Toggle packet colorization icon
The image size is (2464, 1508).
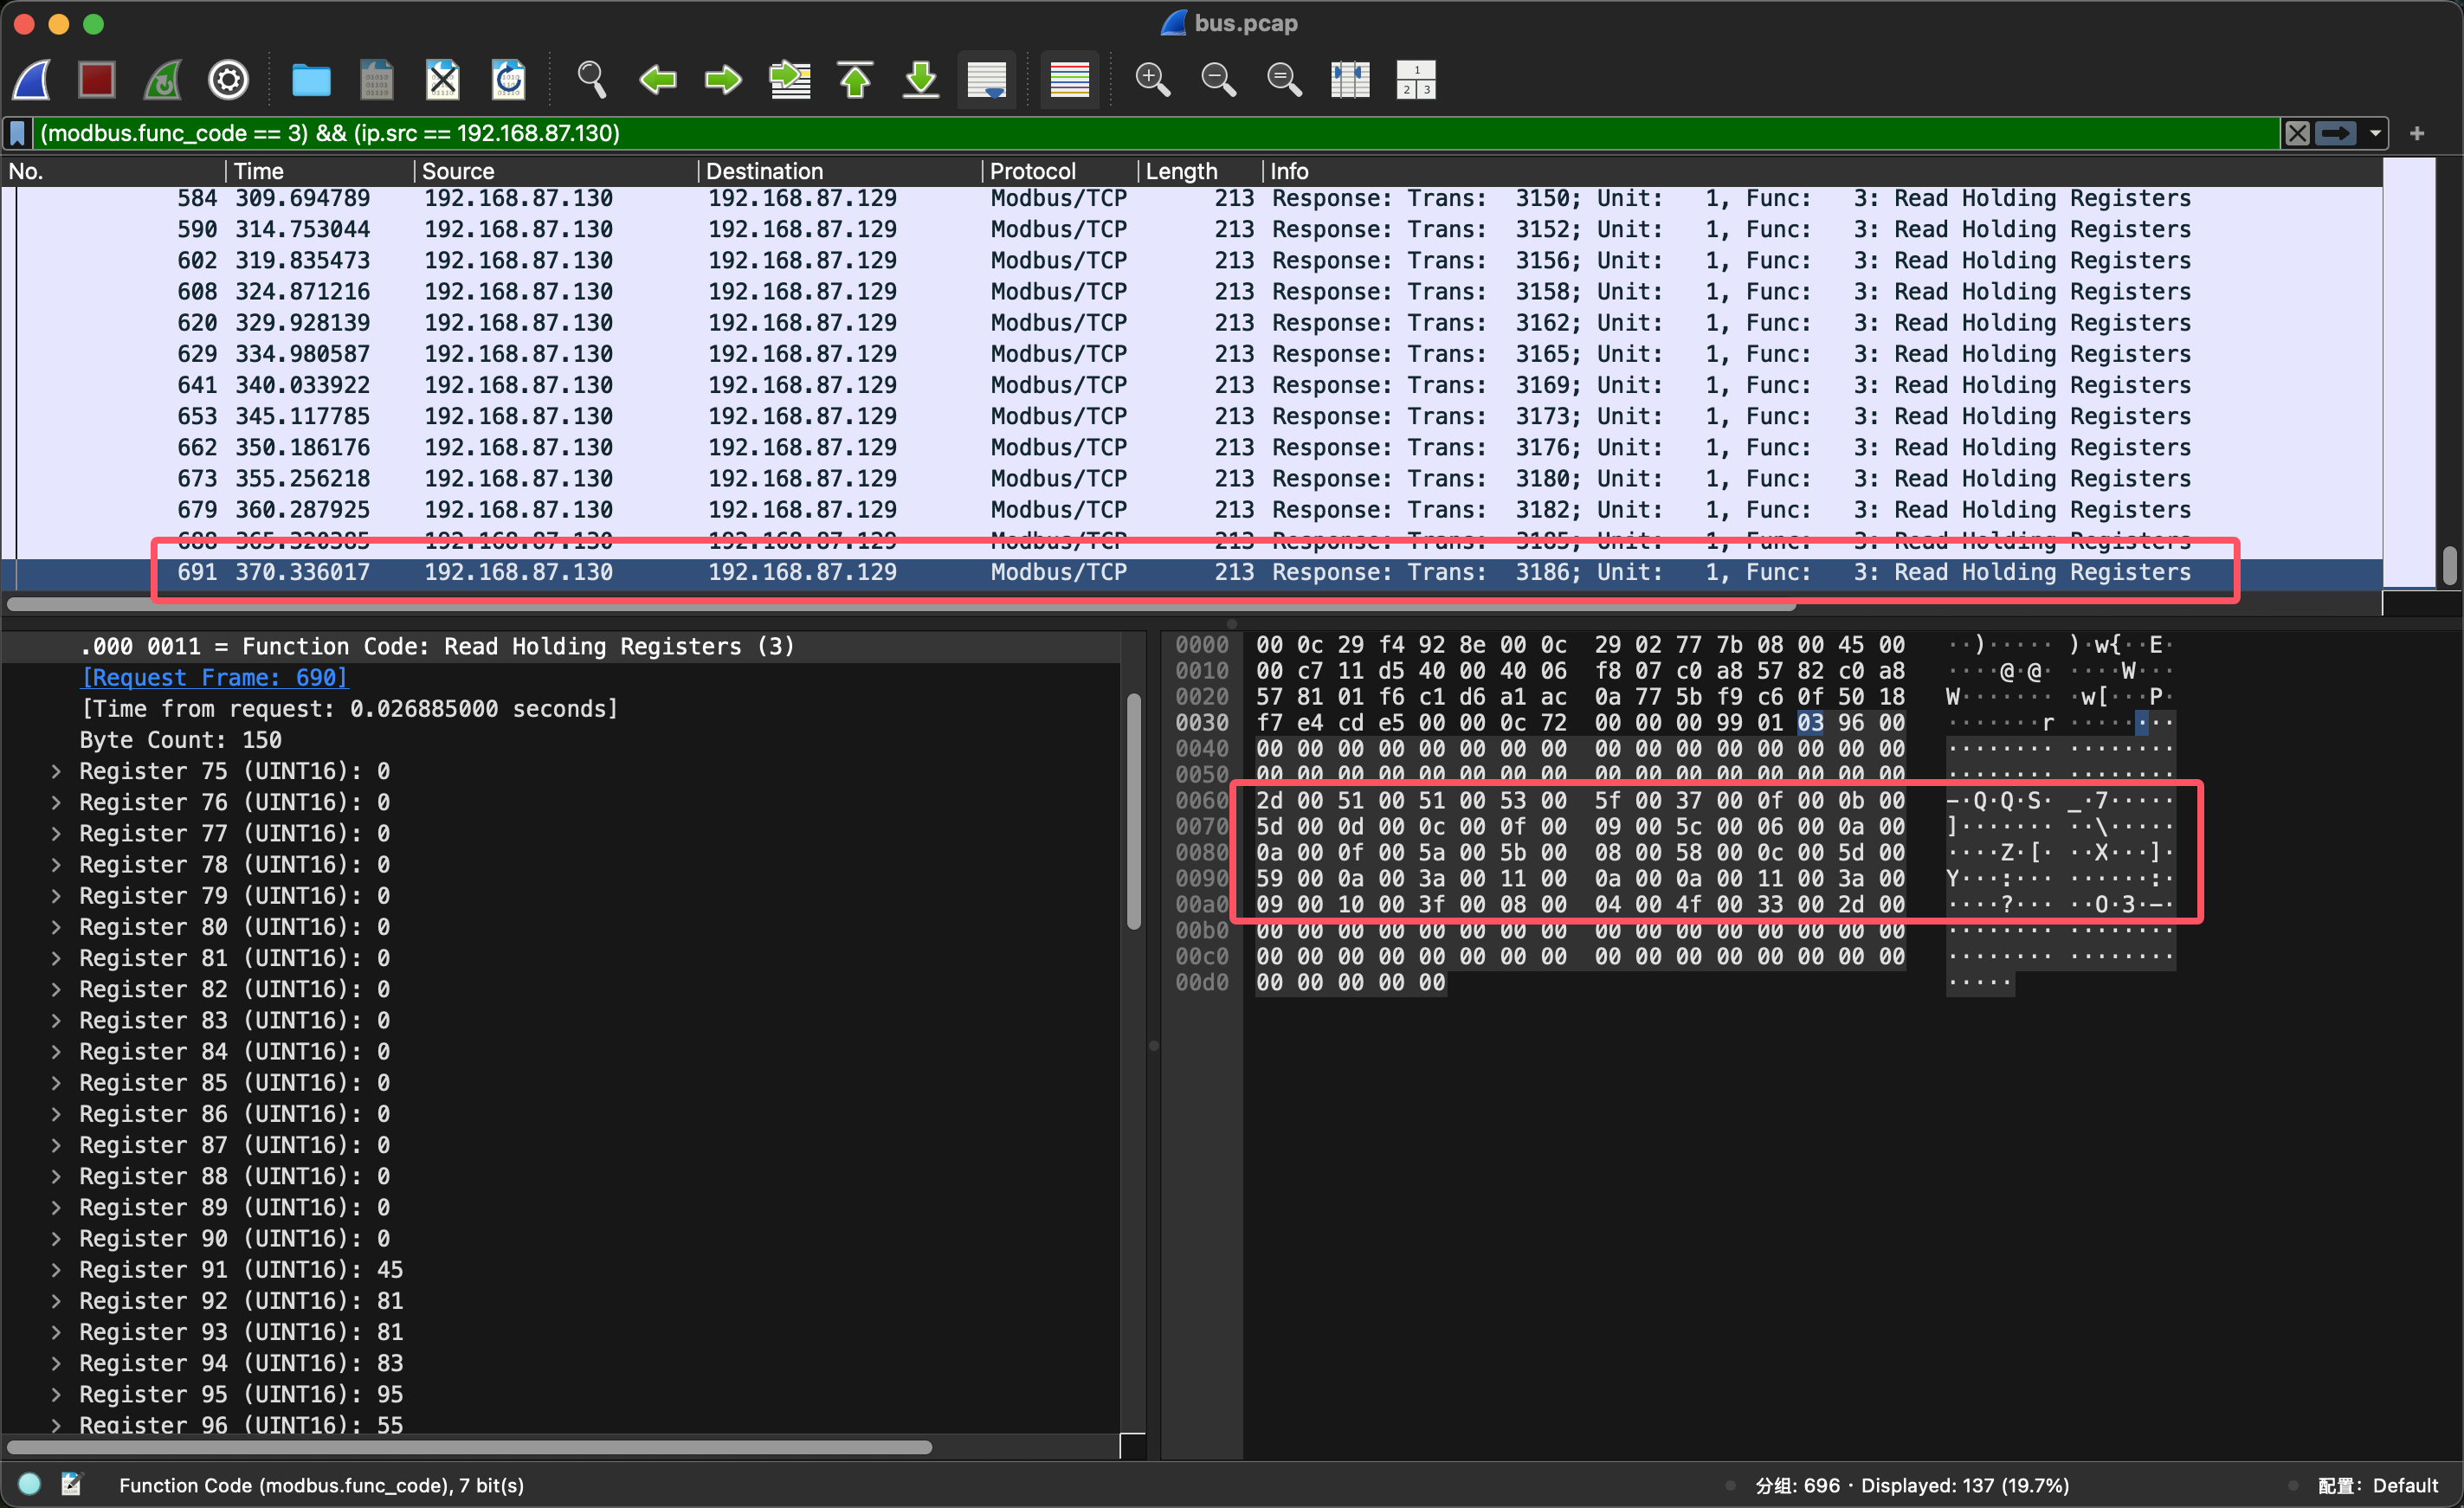point(1069,80)
